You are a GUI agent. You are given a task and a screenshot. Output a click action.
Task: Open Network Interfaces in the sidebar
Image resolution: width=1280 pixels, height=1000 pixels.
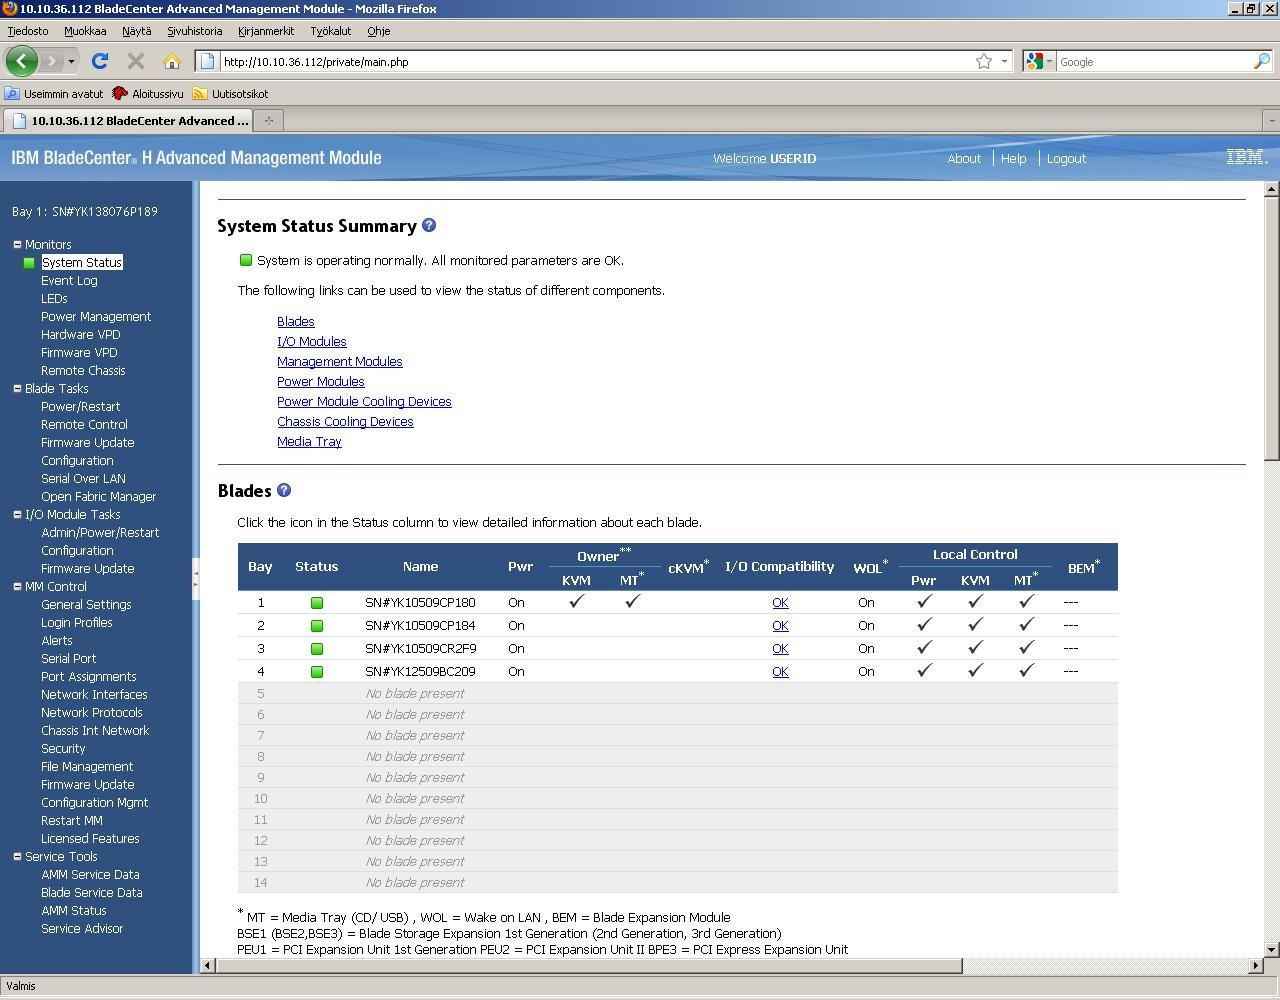coord(94,694)
